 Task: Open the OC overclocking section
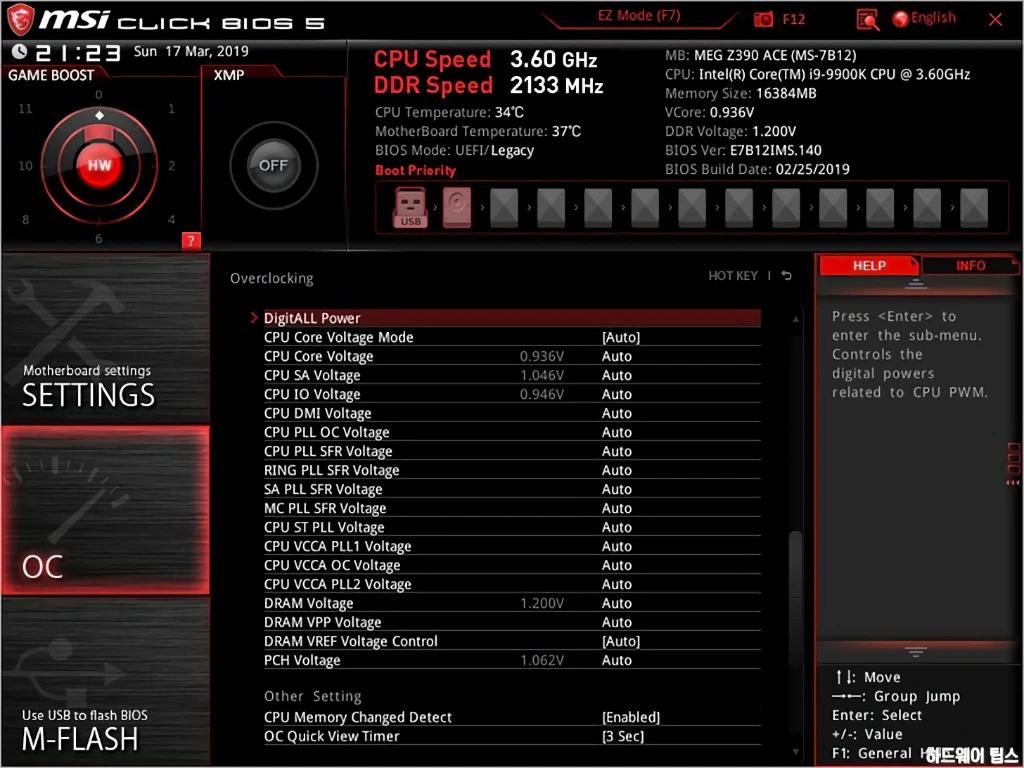coord(105,510)
